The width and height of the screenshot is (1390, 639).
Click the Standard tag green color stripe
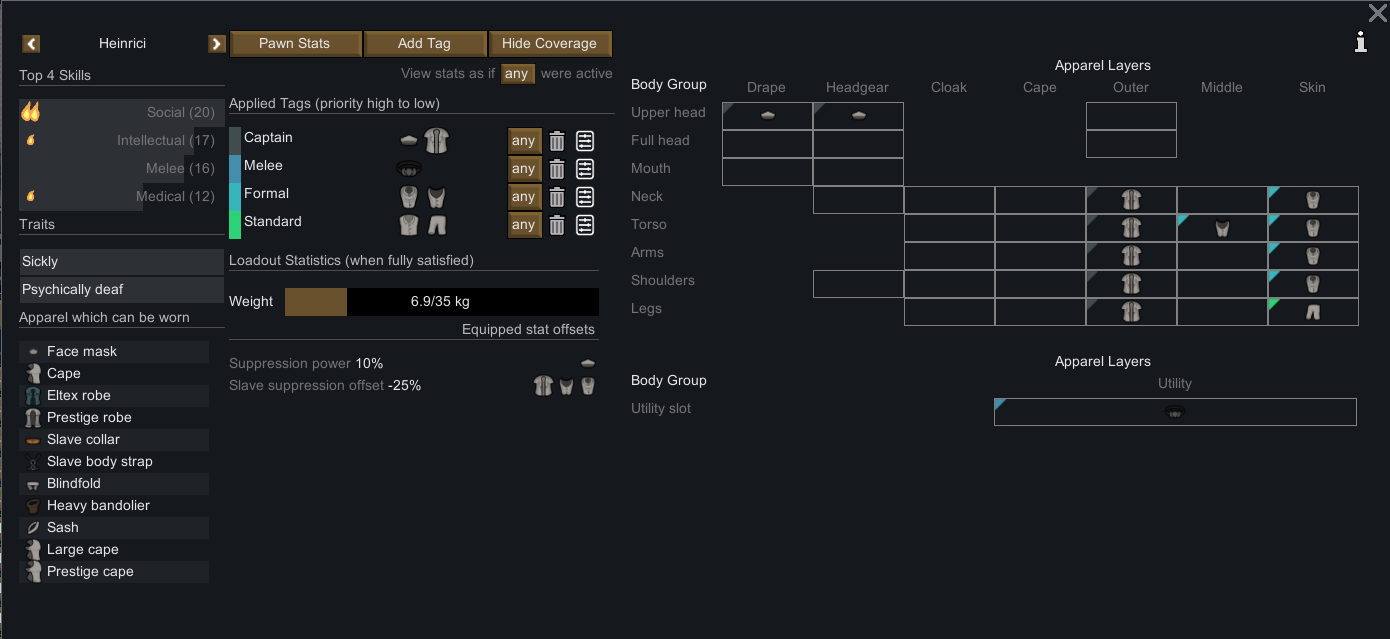point(235,225)
